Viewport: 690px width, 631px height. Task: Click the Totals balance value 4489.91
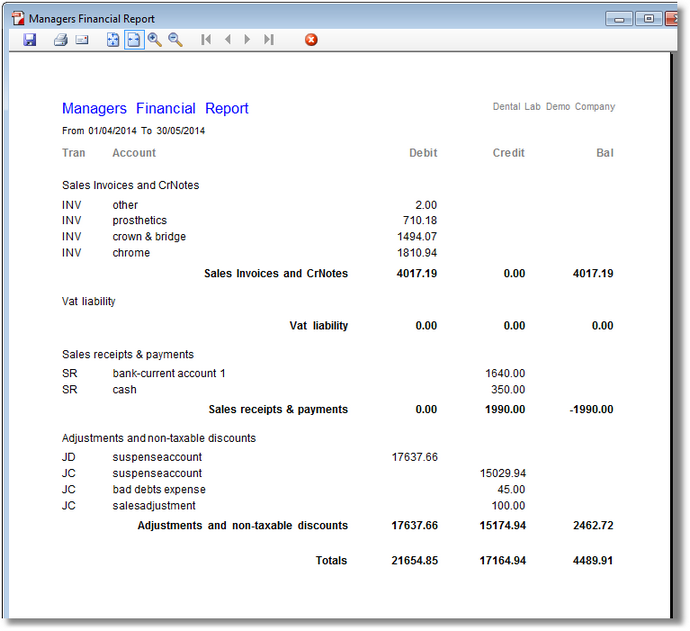(592, 561)
